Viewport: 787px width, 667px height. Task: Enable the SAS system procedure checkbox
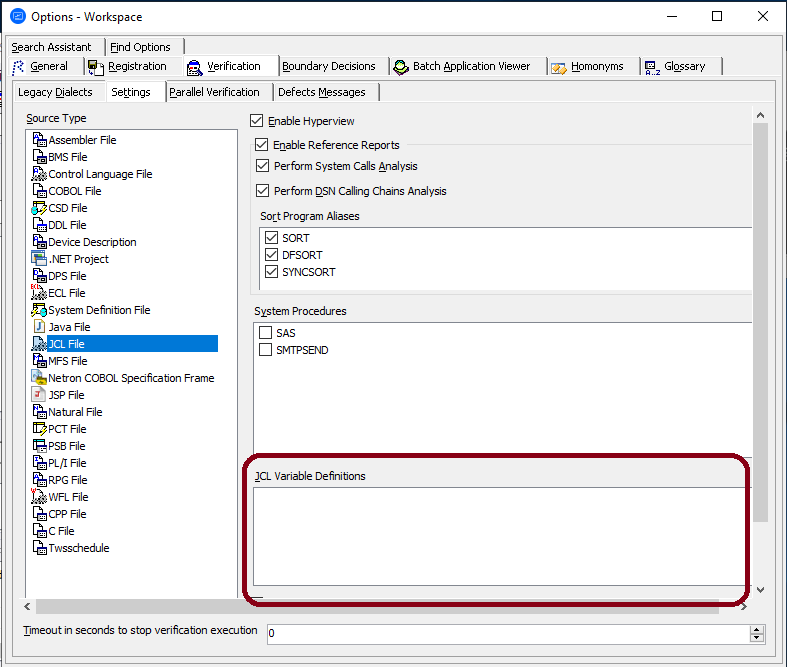266,333
